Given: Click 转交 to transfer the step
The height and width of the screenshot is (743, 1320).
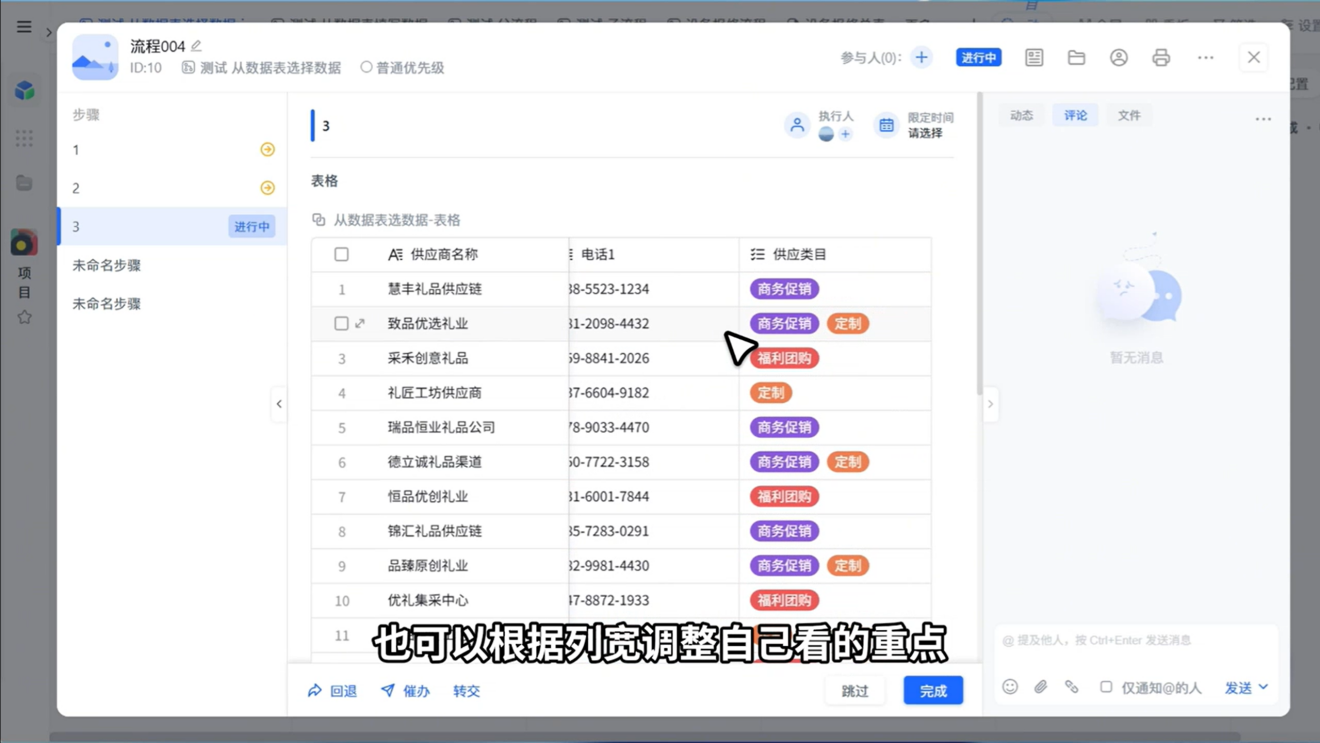Looking at the screenshot, I should coord(467,691).
